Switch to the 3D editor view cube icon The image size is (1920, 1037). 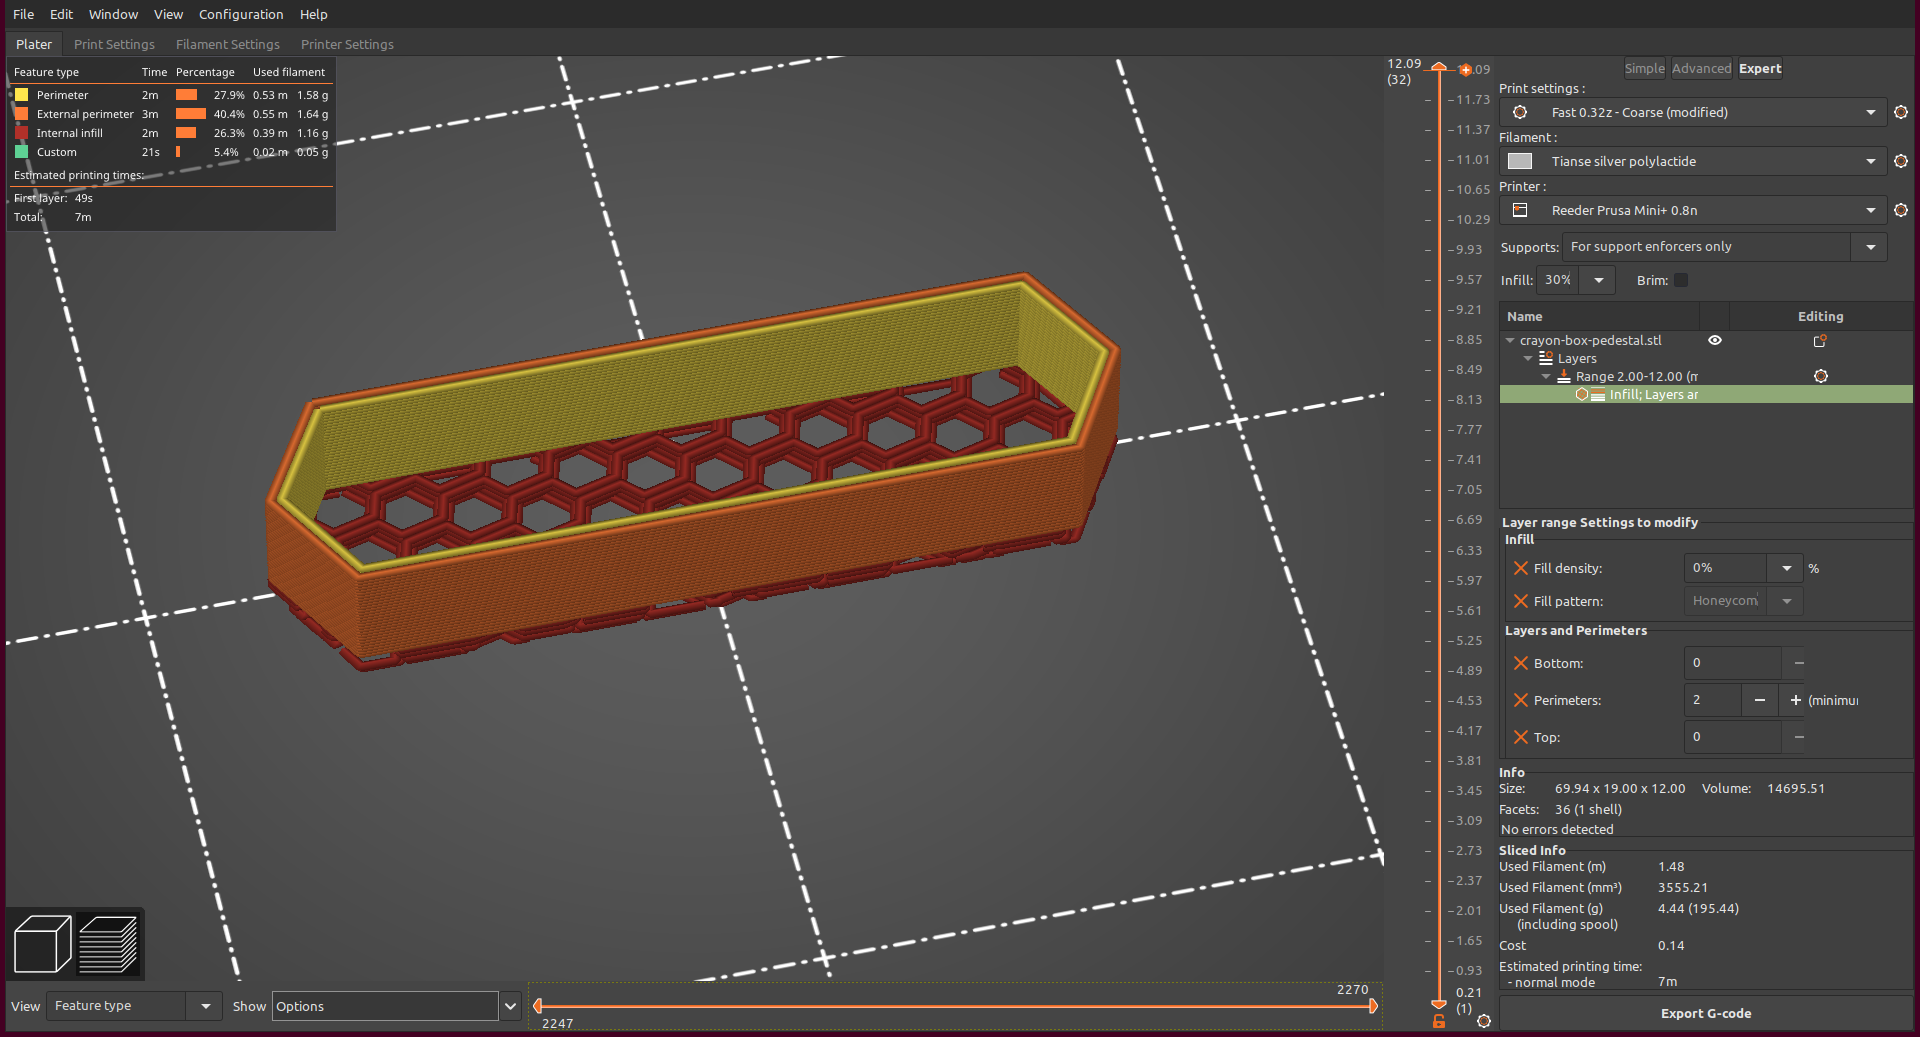(42, 944)
